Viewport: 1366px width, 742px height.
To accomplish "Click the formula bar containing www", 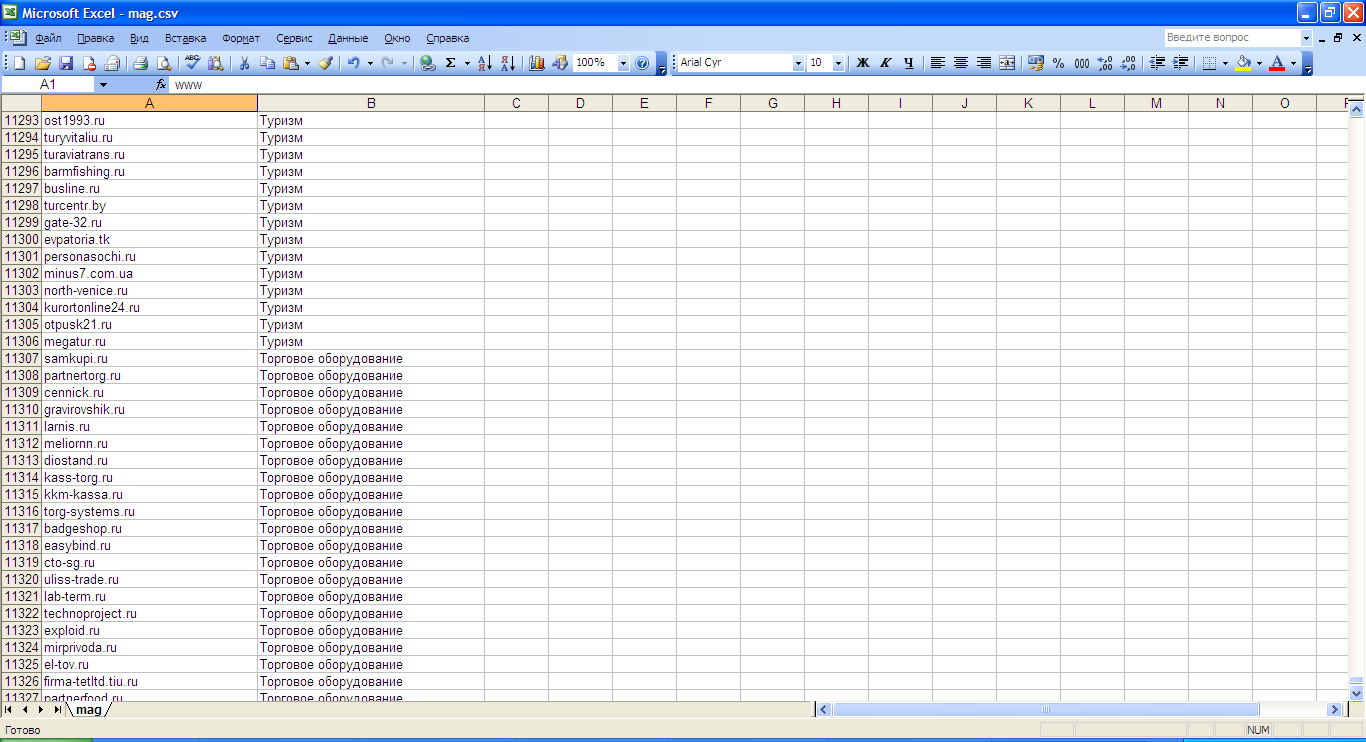I will coord(765,85).
